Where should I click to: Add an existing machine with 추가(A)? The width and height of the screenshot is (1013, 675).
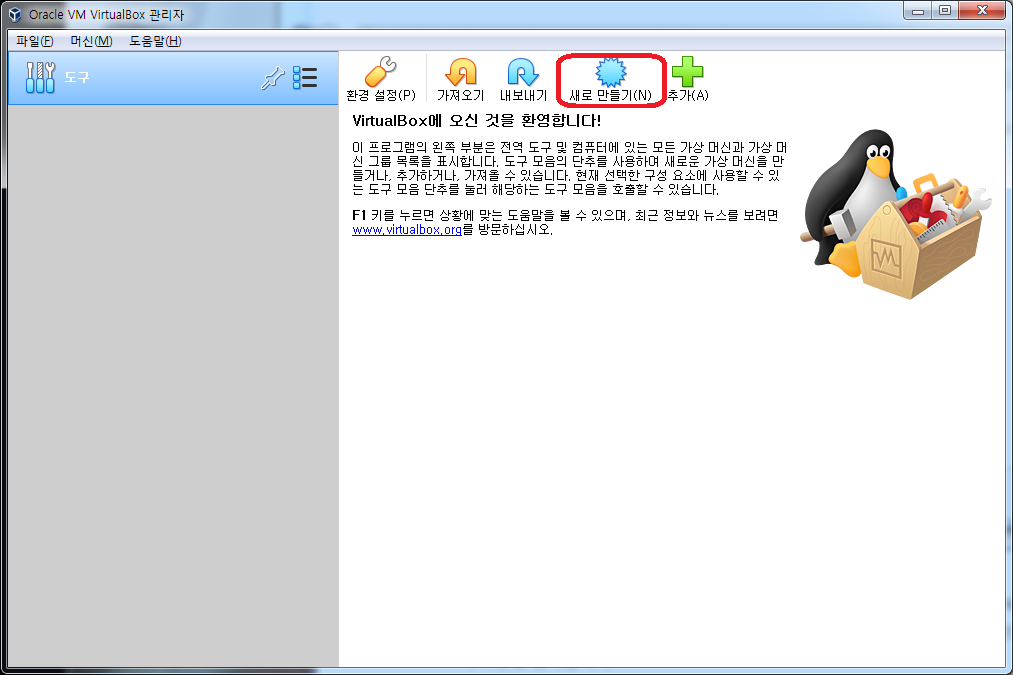coord(688,79)
